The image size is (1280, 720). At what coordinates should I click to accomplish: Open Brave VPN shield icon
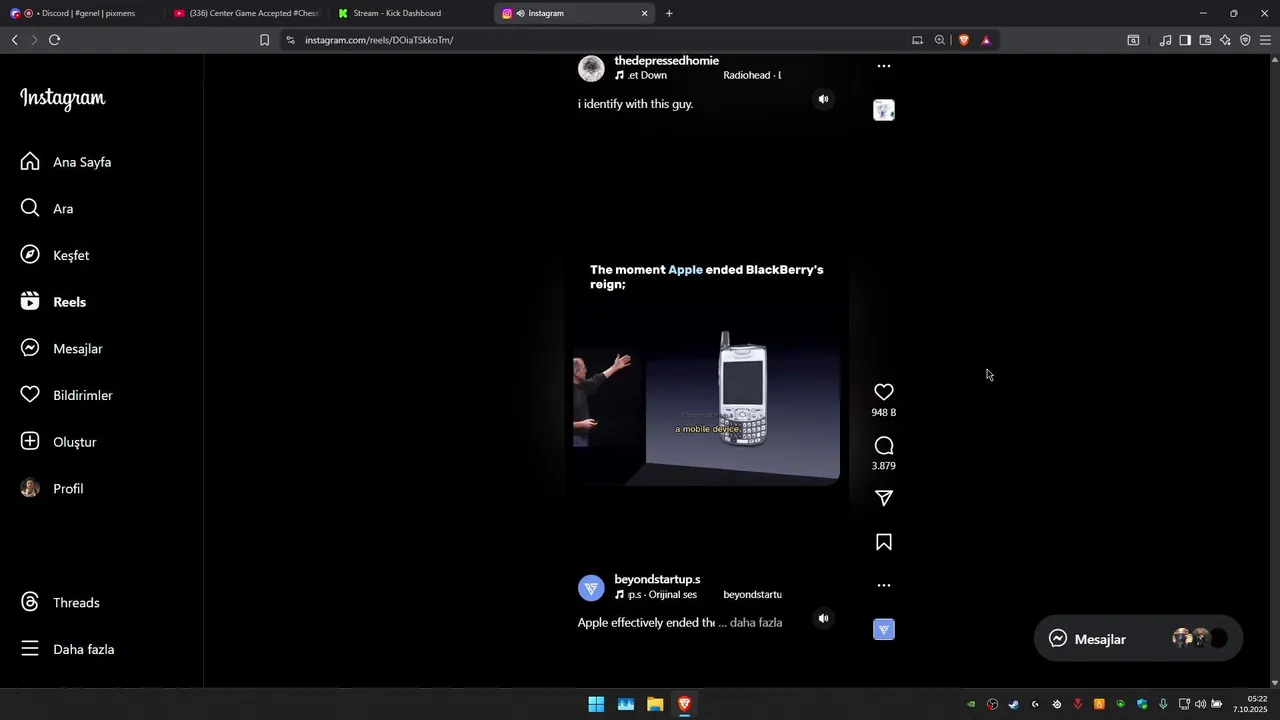point(1245,40)
